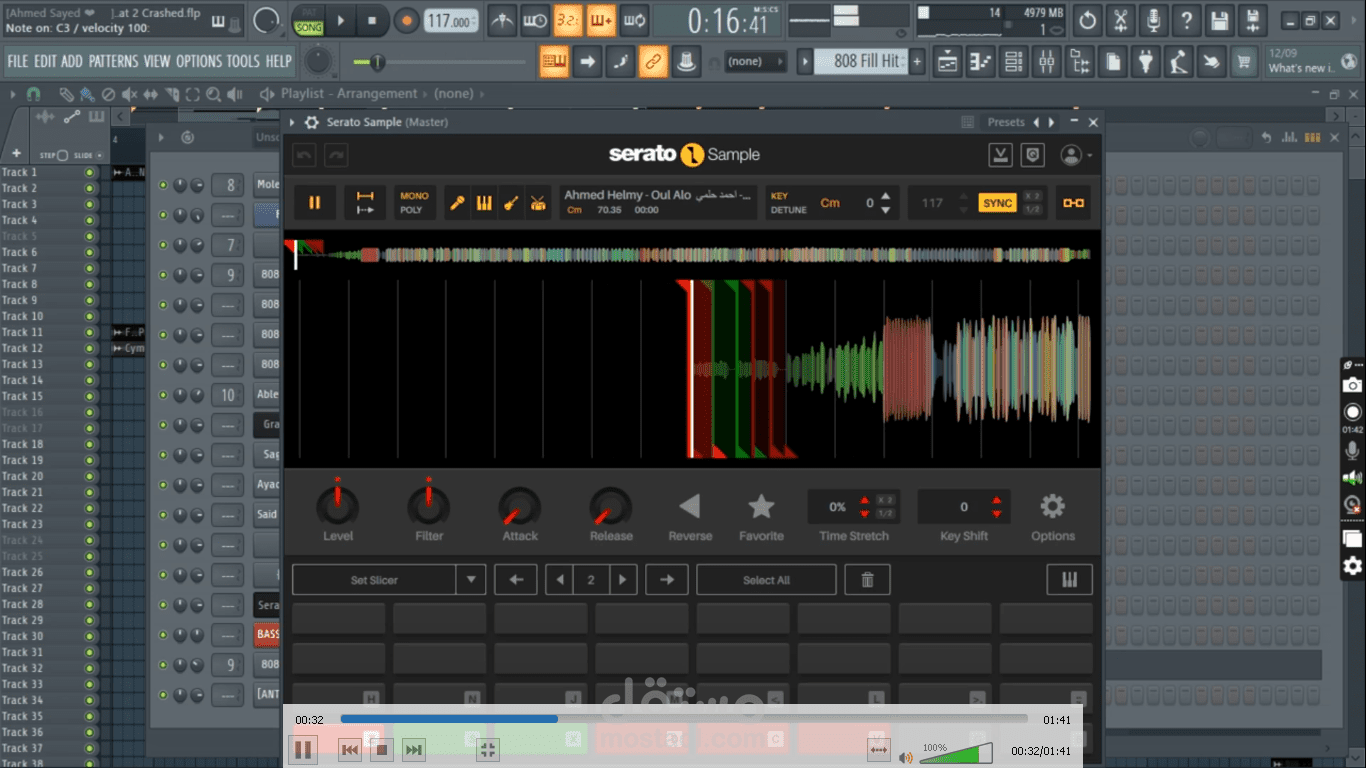
Task: Switch pads to keyboard mode icon
Action: pyautogui.click(x=1070, y=580)
